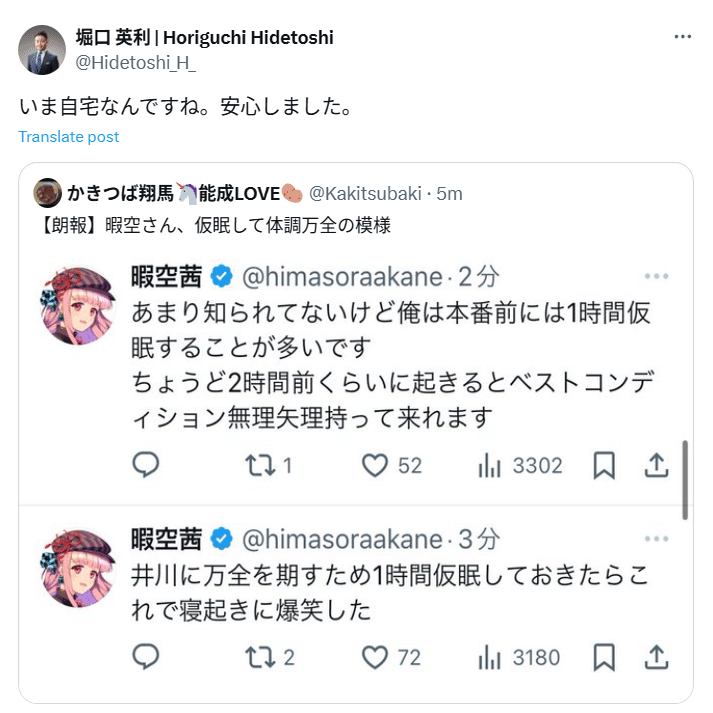Like the tweet with 52 likes

pos(375,465)
